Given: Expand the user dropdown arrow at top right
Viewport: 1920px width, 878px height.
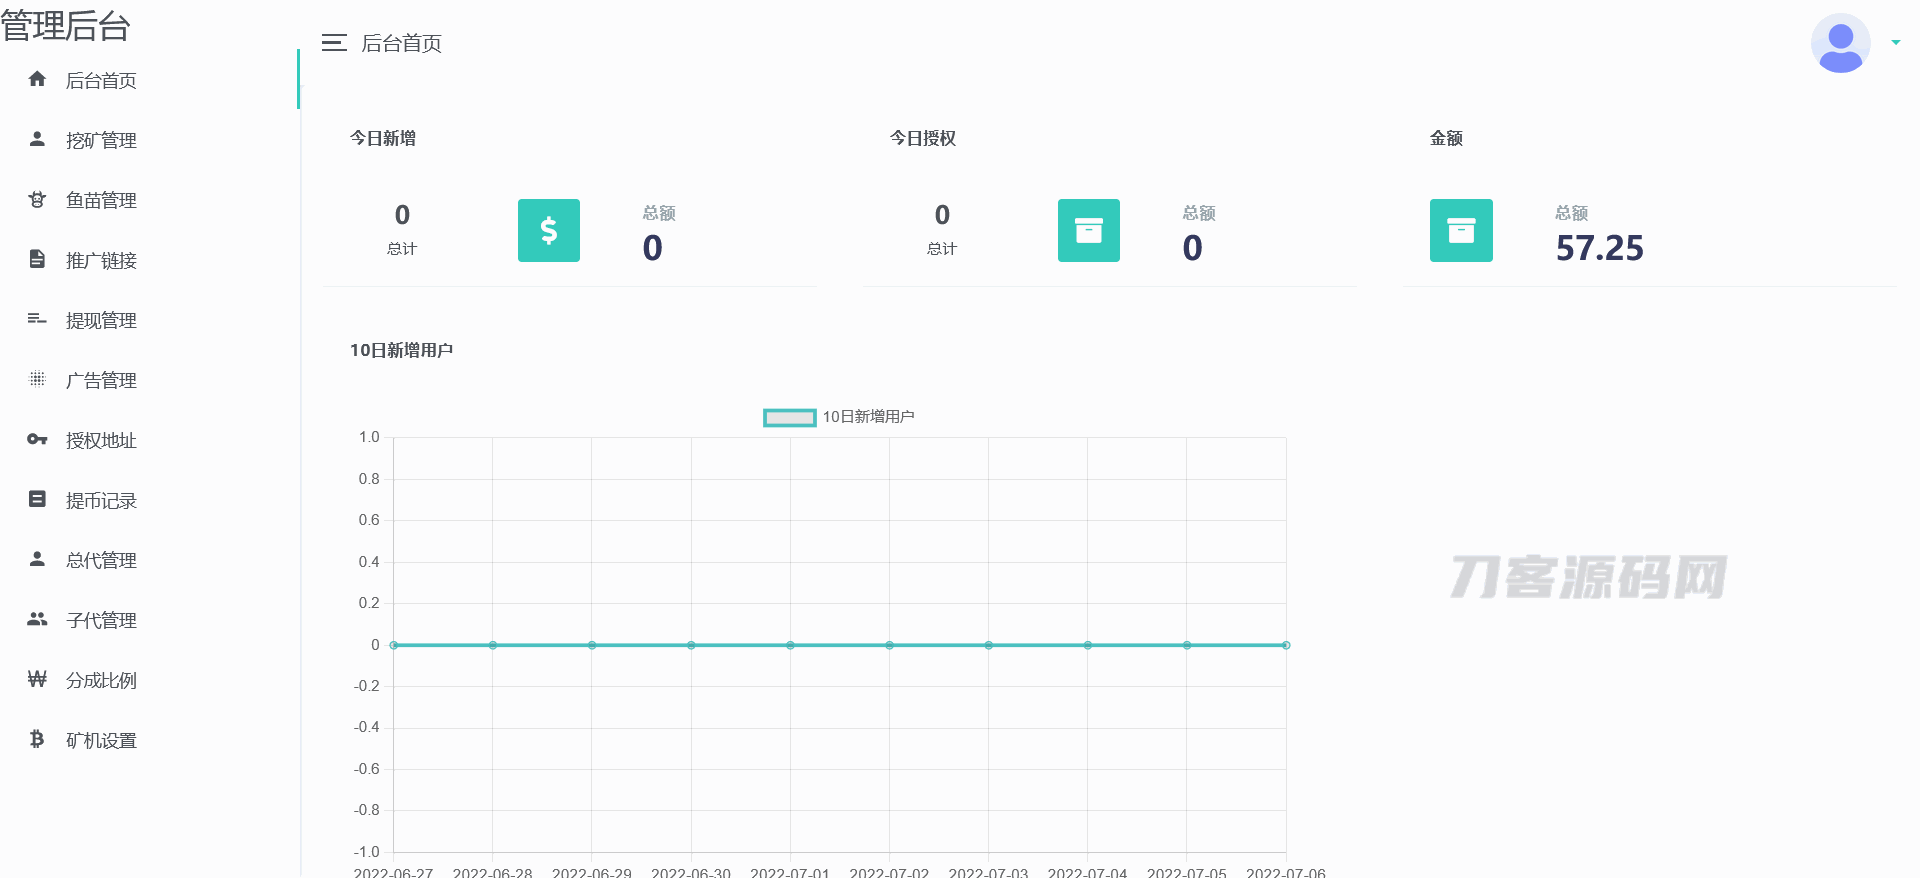Looking at the screenshot, I should [1895, 43].
